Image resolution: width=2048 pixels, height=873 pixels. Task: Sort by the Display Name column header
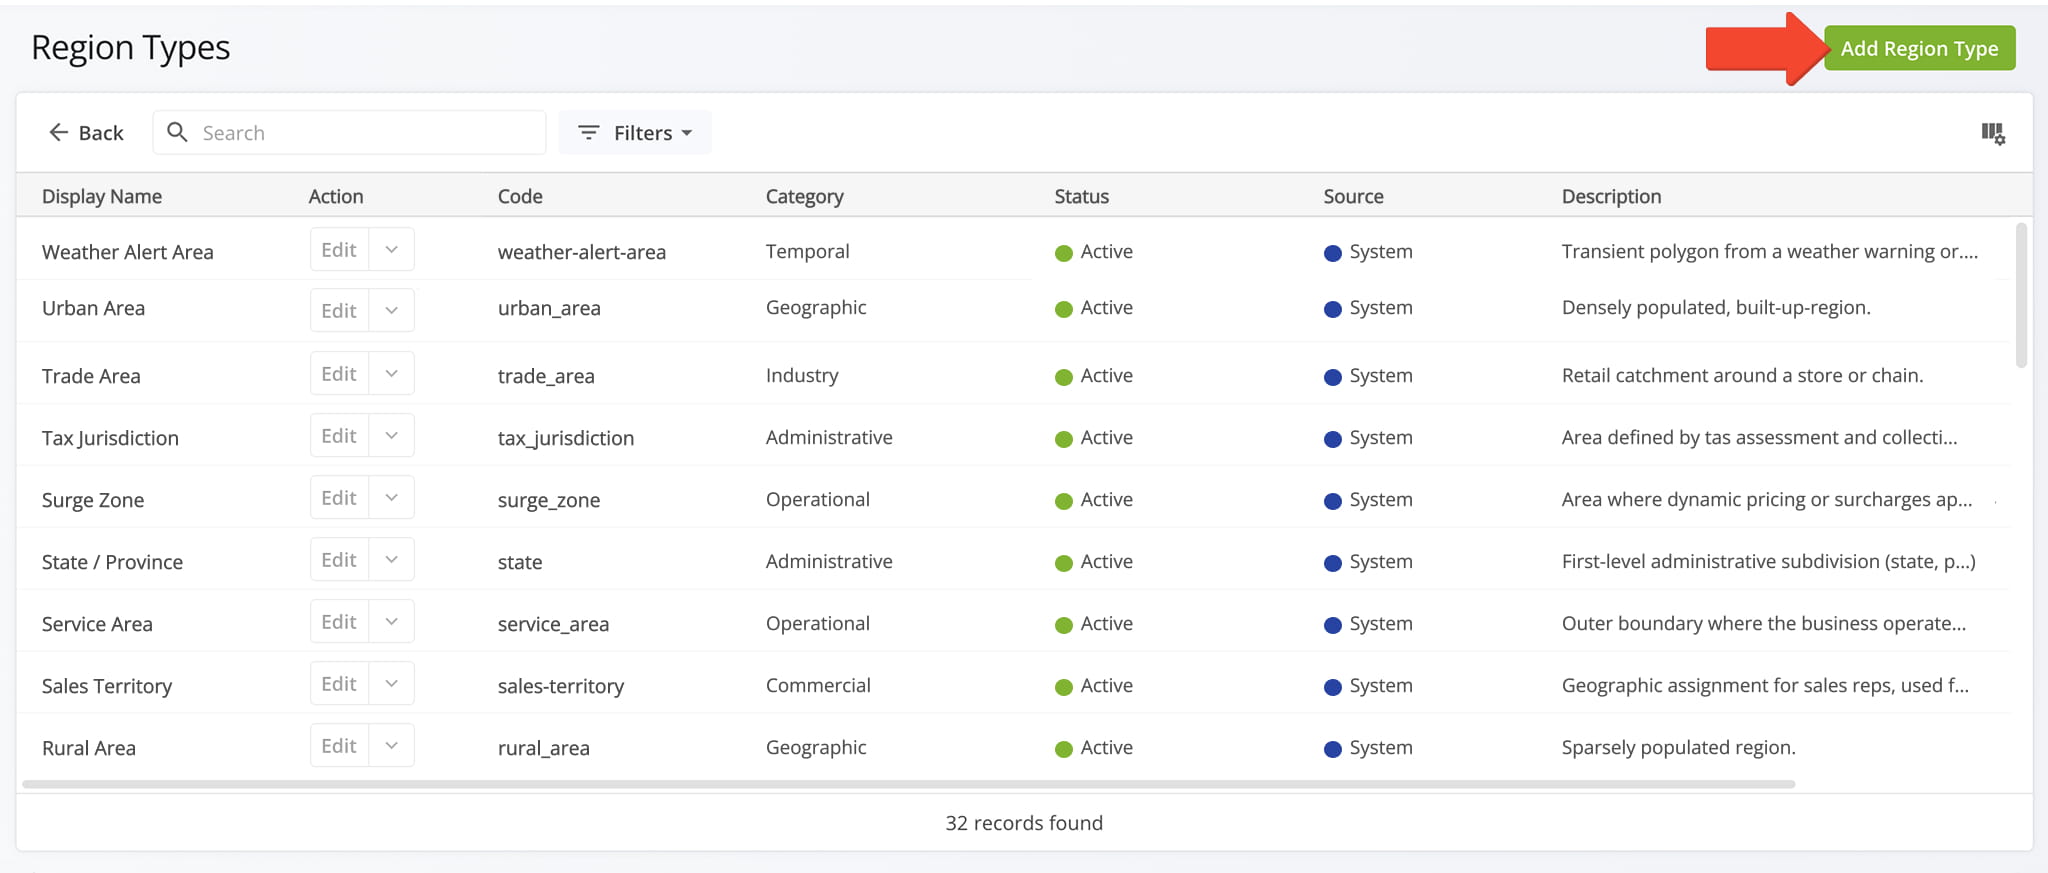click(102, 196)
